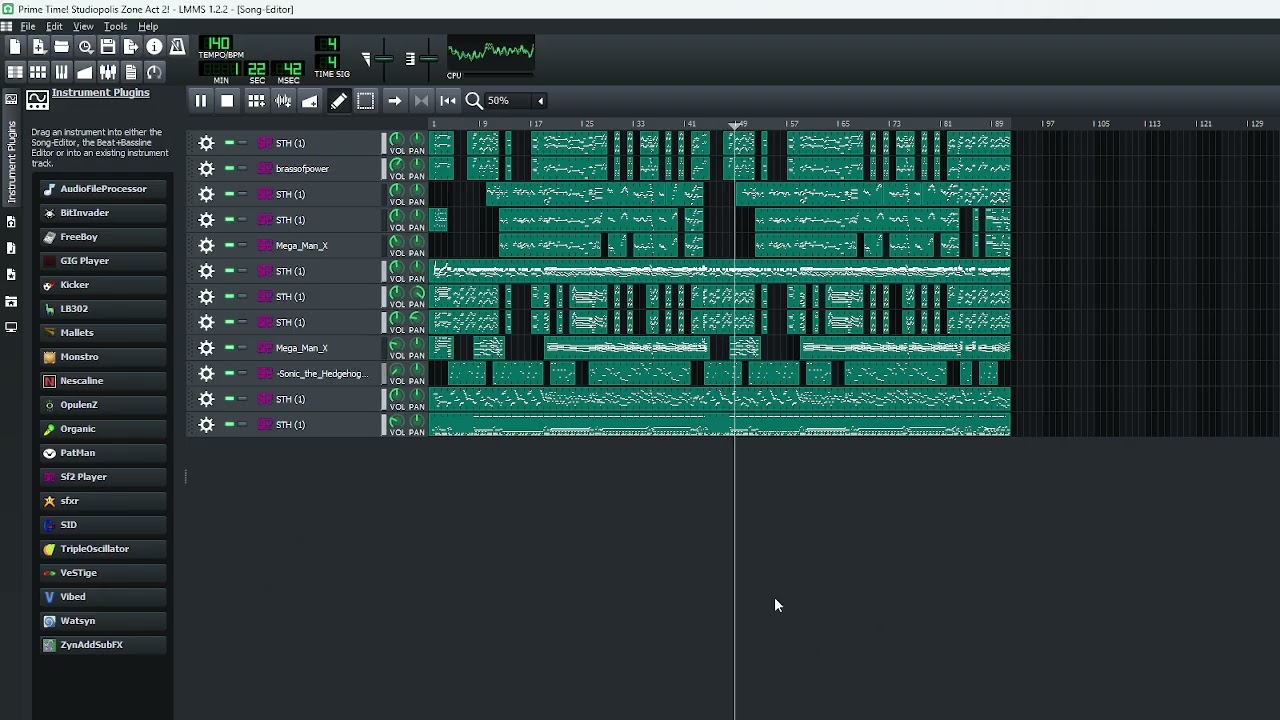Create a new project
Viewport: 1280px width, 720px height.
pos(15,47)
